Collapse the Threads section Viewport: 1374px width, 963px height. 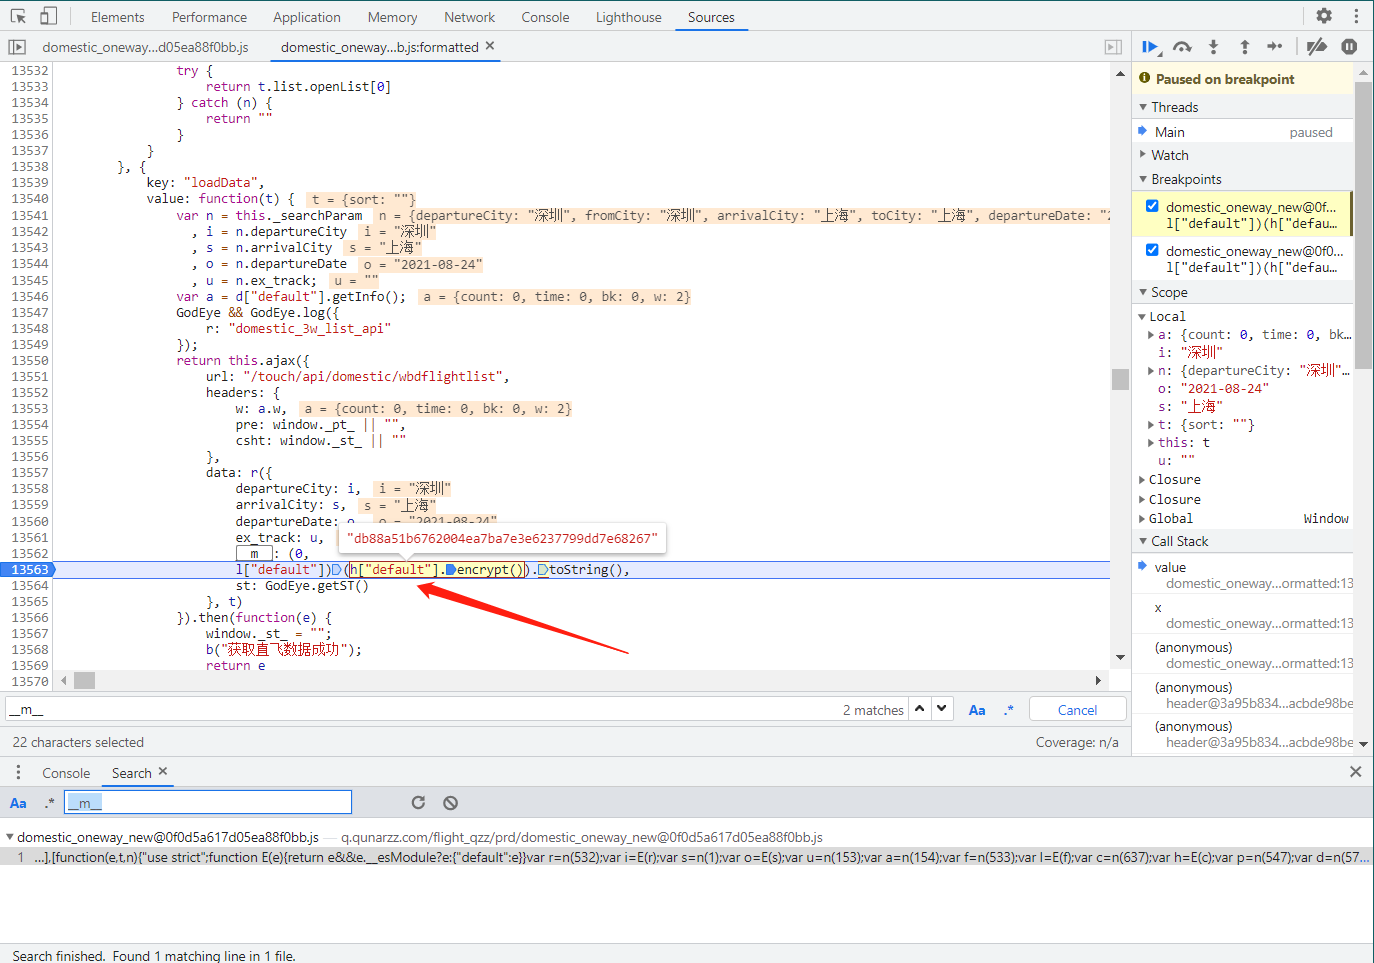pos(1143,107)
